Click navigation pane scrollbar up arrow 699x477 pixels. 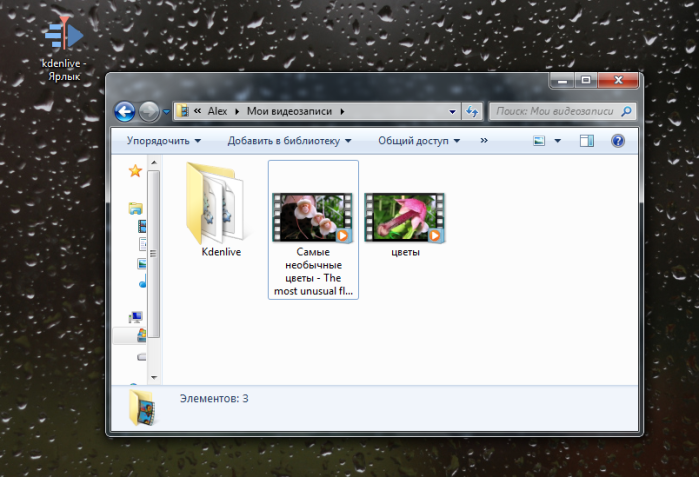154,162
